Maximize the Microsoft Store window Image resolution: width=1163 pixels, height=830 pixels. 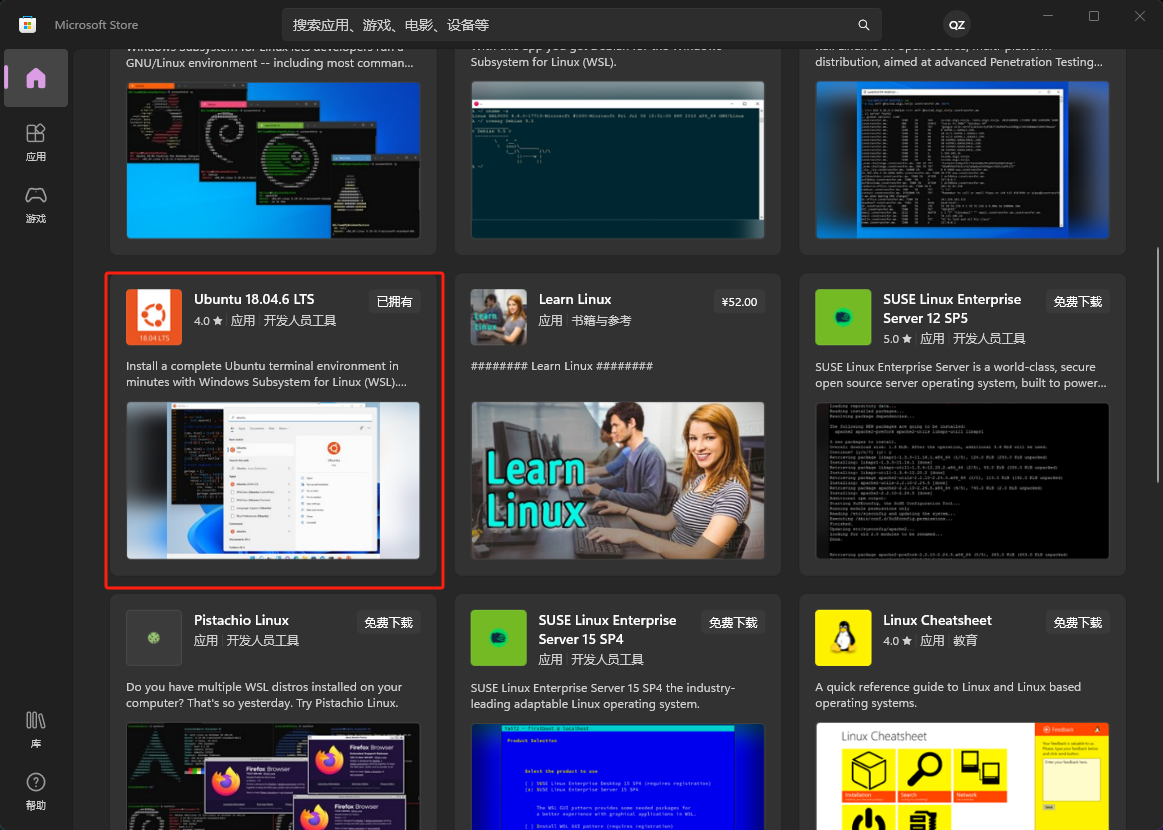[x=1094, y=16]
